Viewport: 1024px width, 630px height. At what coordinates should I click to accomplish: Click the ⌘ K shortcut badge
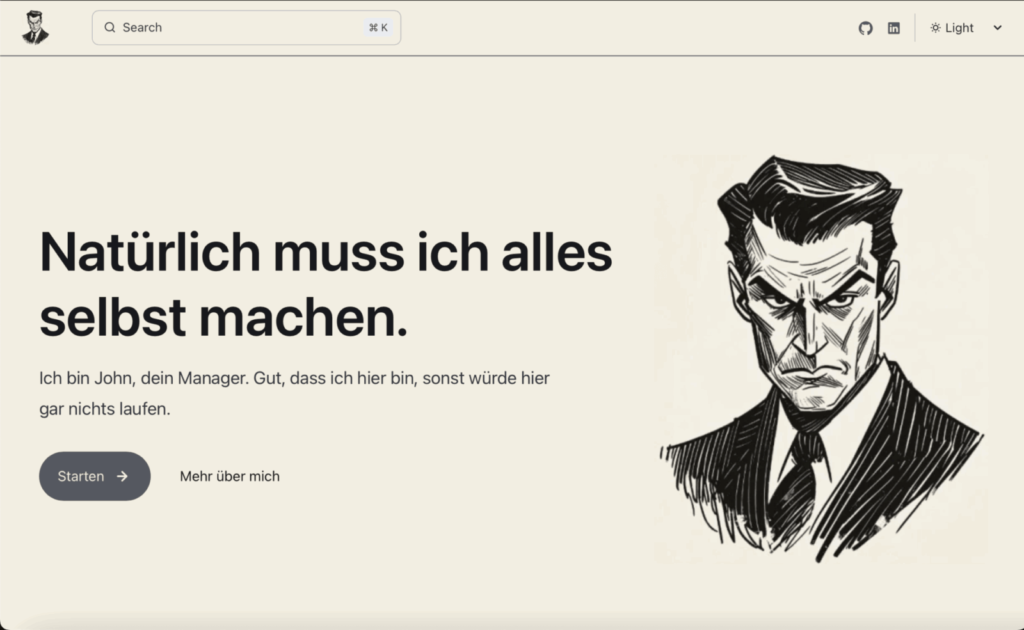(x=378, y=28)
